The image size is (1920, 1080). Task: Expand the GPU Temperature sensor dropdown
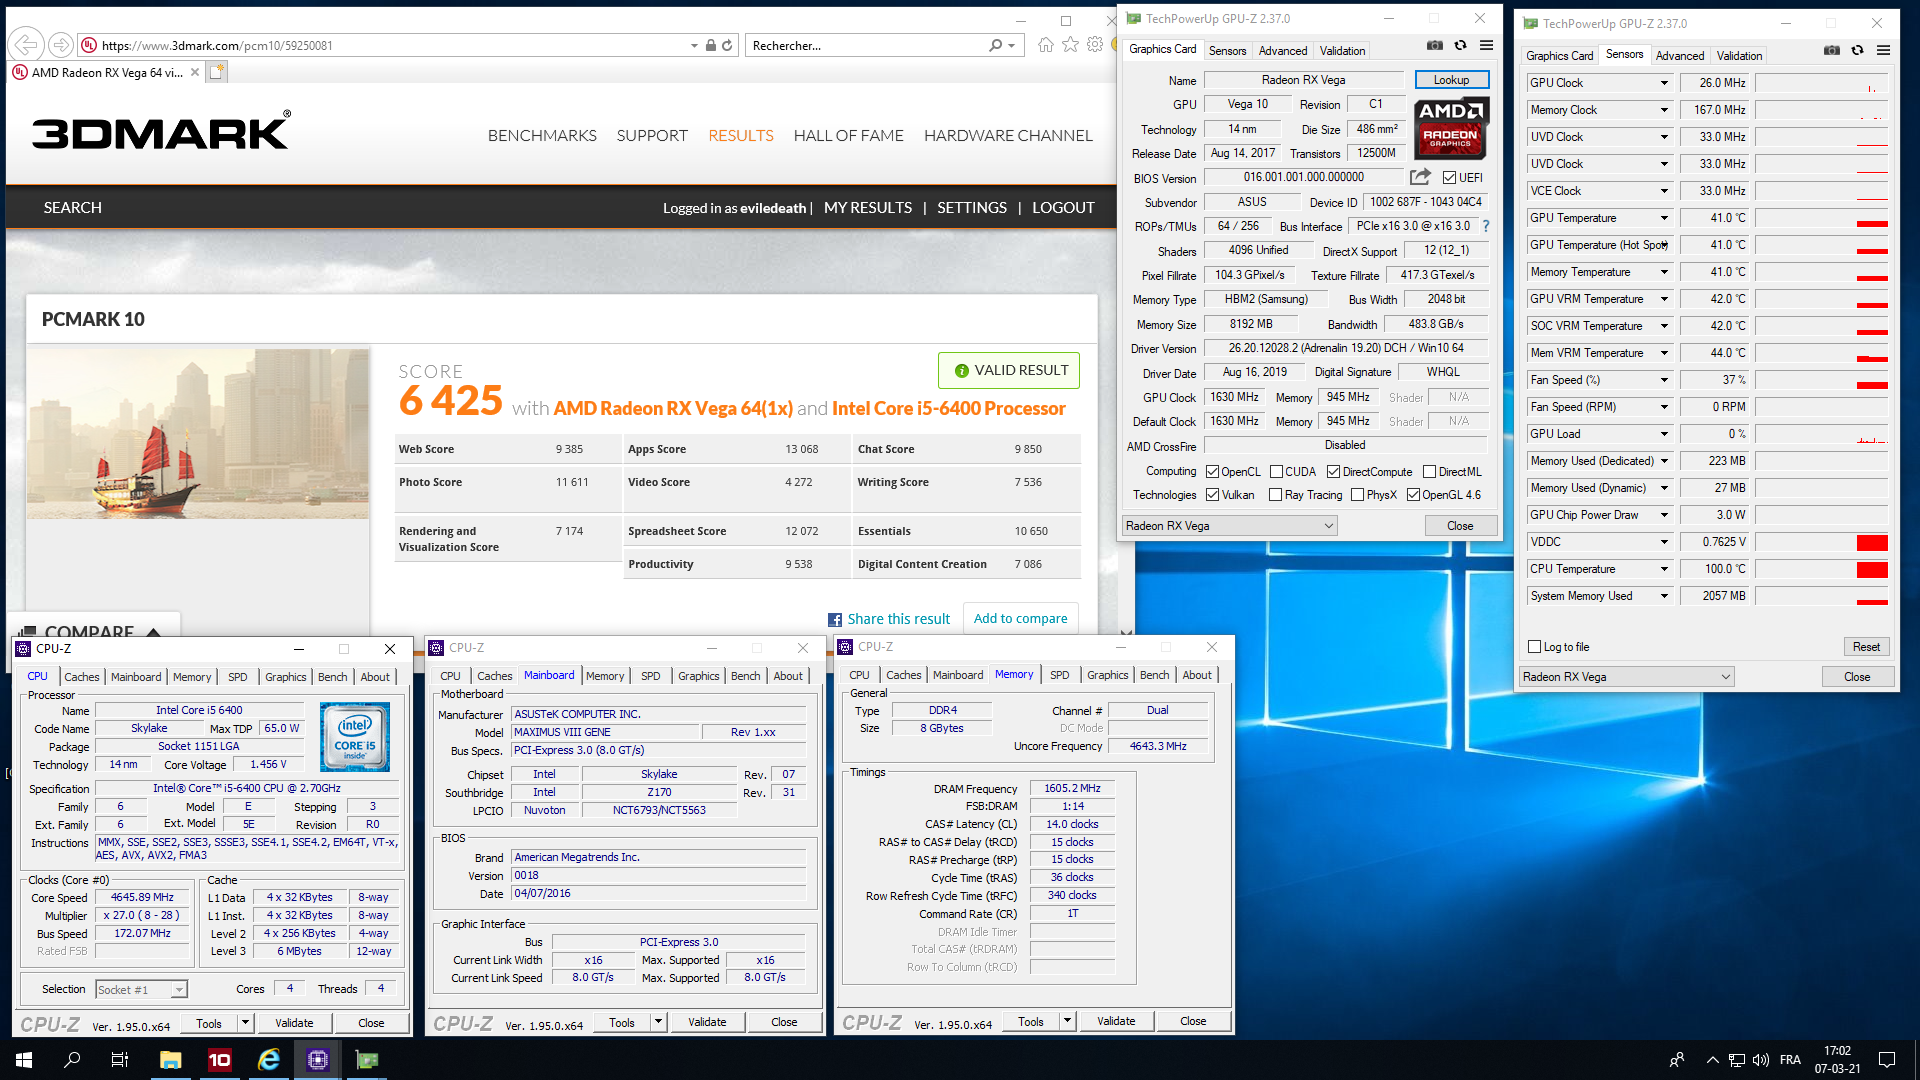(x=1664, y=218)
